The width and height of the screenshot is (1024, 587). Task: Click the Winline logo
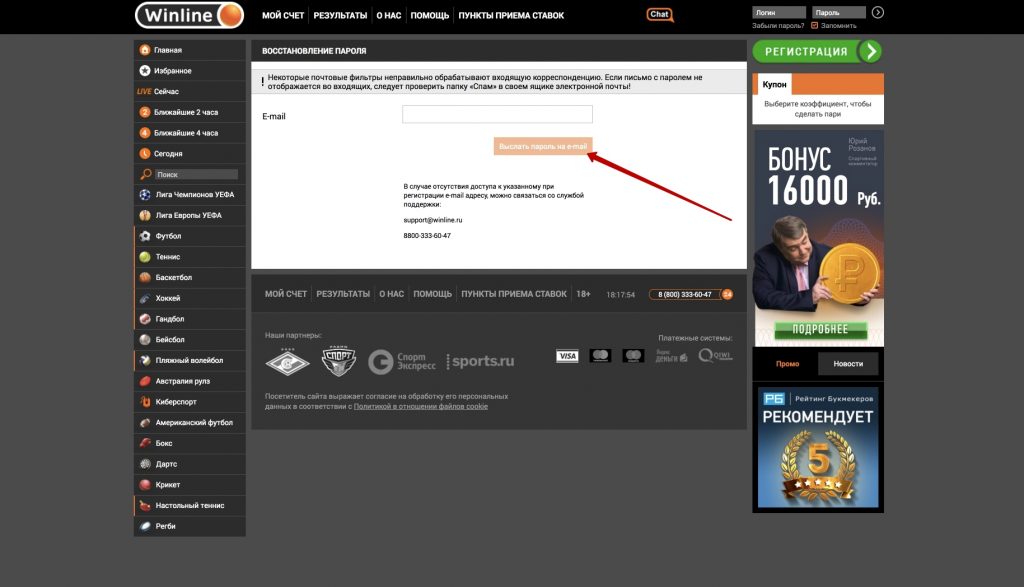click(x=189, y=15)
